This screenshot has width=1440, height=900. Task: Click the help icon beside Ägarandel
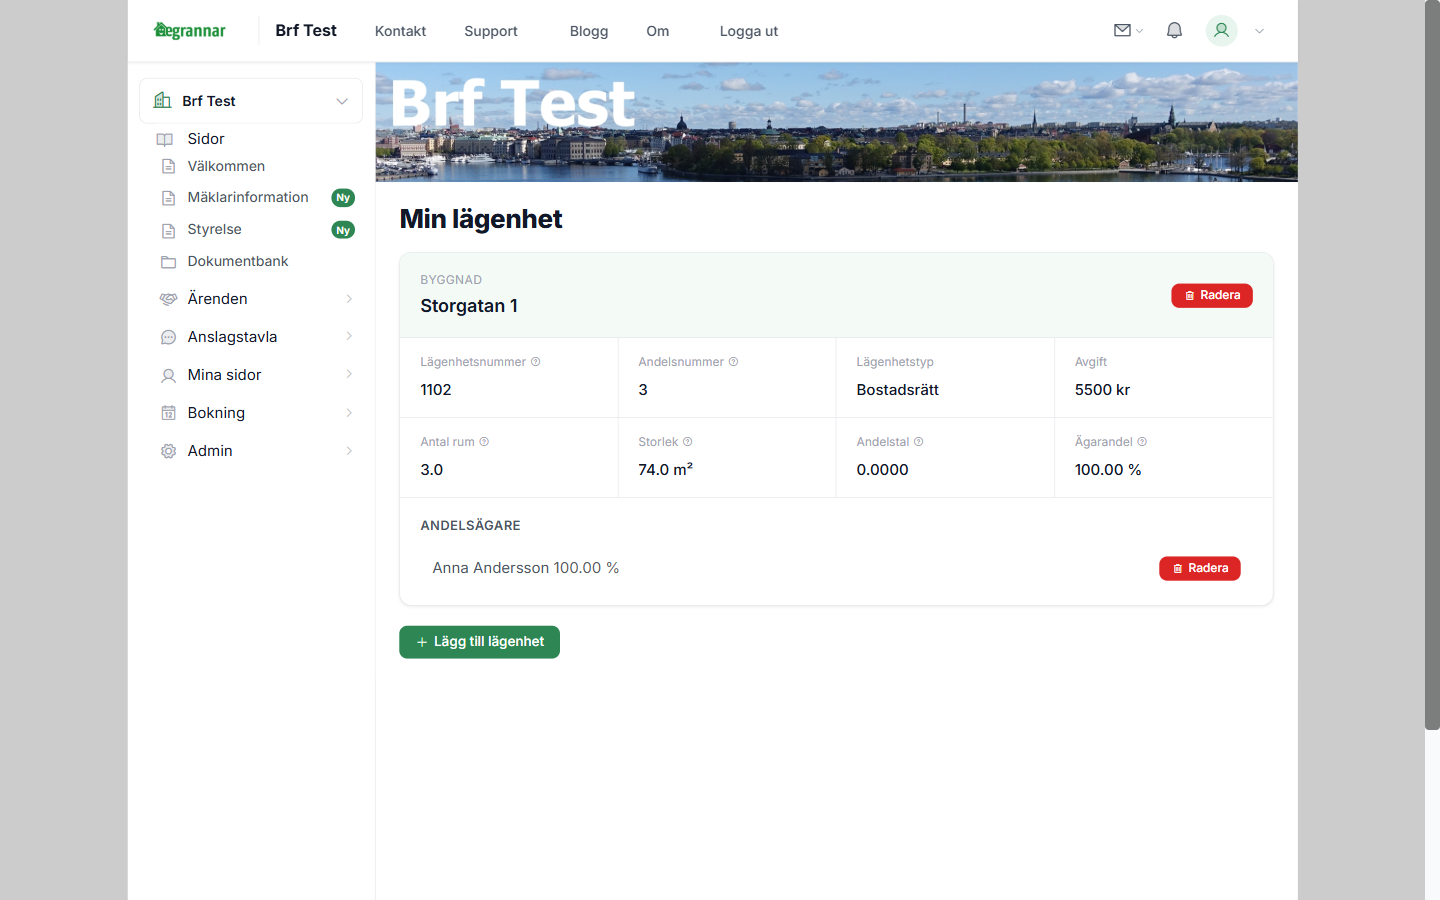click(x=1142, y=442)
